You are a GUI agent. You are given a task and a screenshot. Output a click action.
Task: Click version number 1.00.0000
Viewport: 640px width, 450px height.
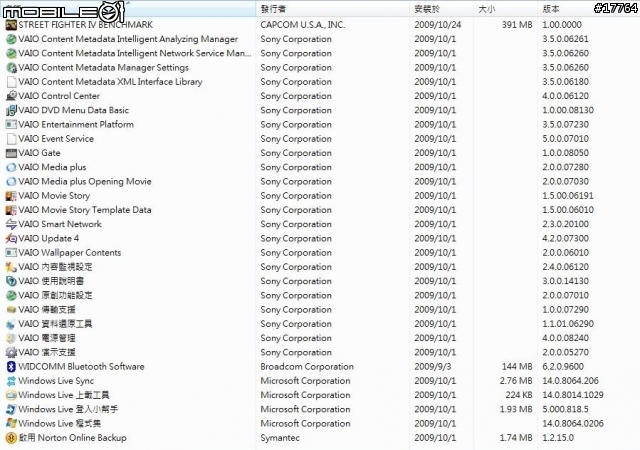coord(562,25)
